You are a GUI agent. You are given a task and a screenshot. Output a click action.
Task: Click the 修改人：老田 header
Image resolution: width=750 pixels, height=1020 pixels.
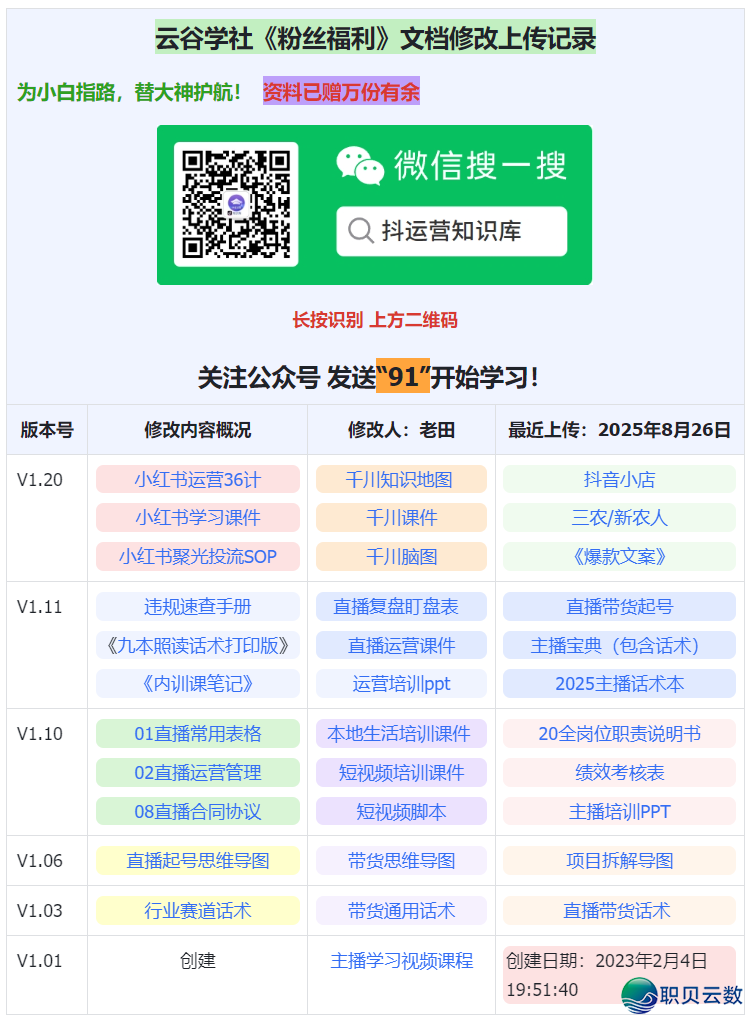401,429
